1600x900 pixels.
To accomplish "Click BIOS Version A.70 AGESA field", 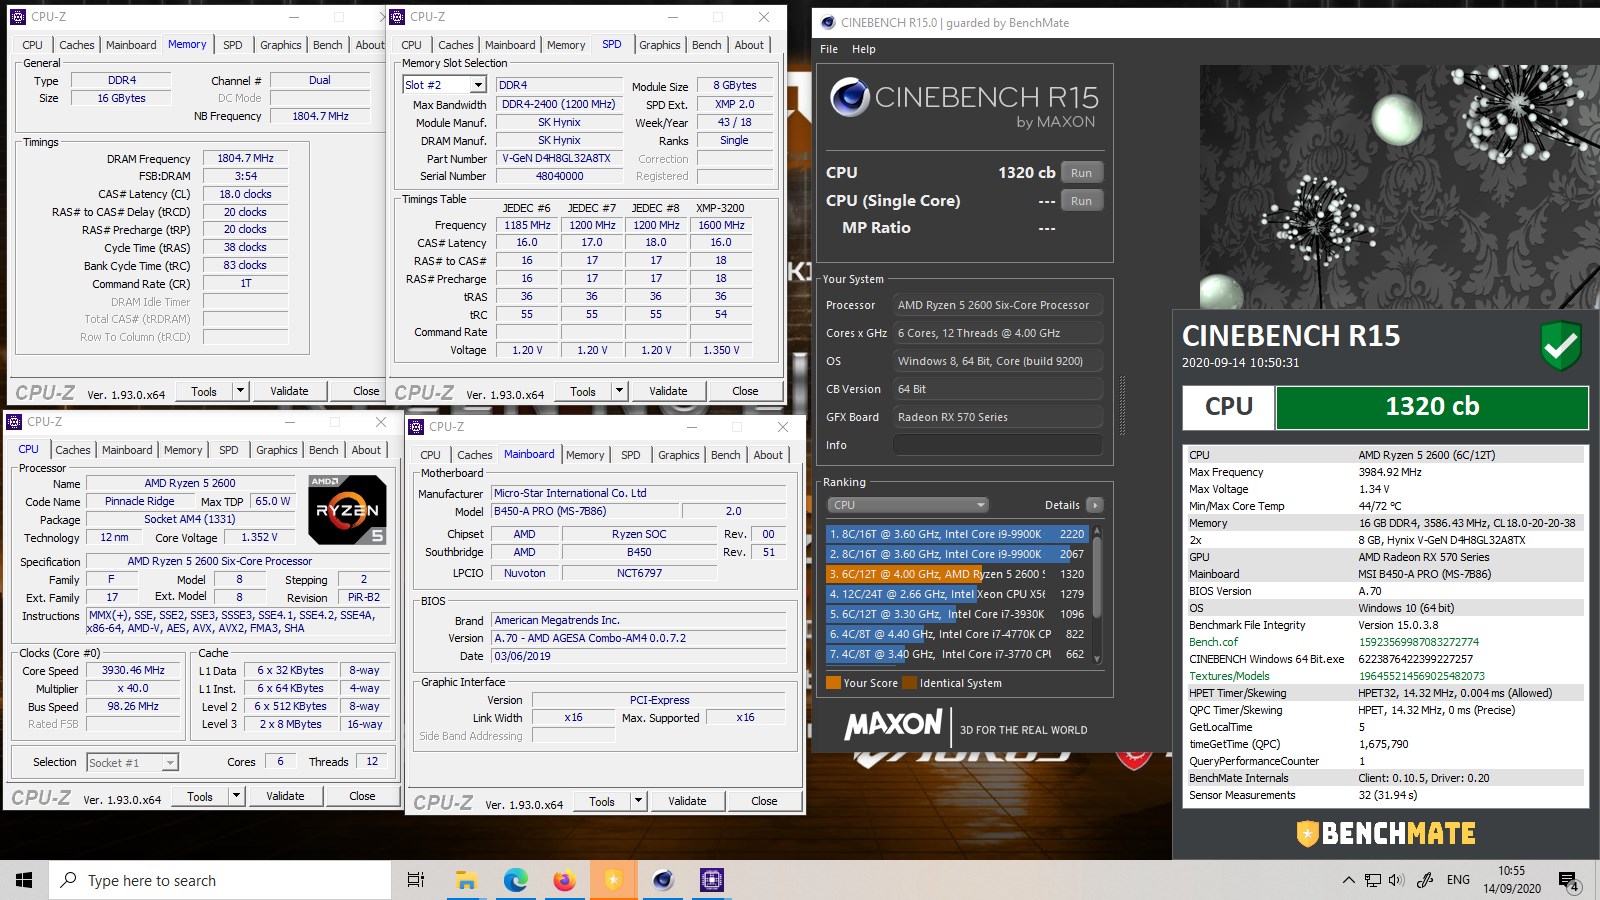I will 639,638.
